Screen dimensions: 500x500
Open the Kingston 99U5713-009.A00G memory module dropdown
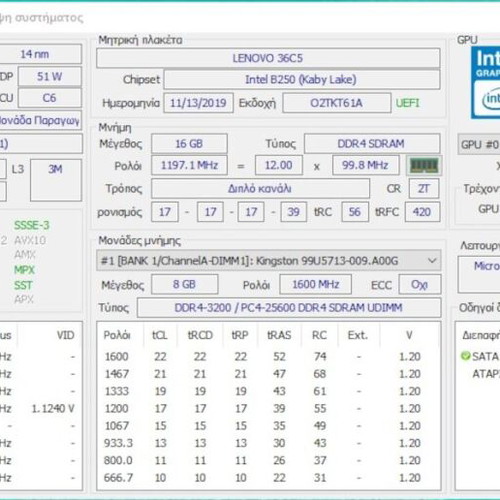click(x=269, y=260)
